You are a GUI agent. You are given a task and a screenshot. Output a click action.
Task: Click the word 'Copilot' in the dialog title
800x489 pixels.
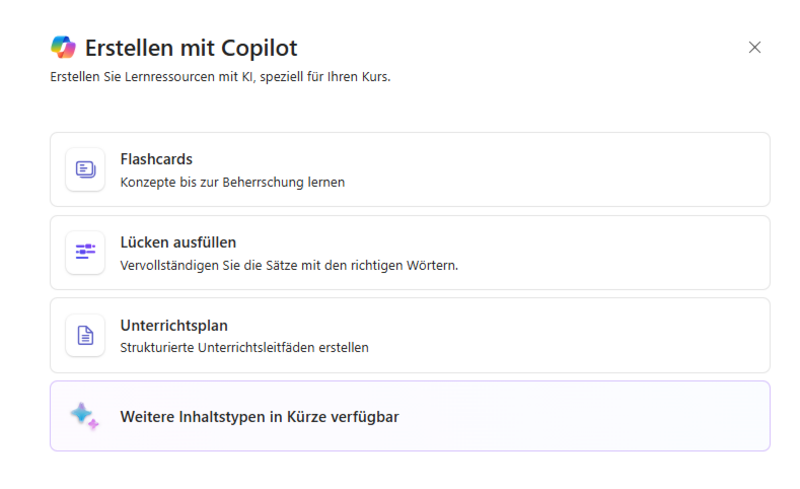[x=258, y=47]
